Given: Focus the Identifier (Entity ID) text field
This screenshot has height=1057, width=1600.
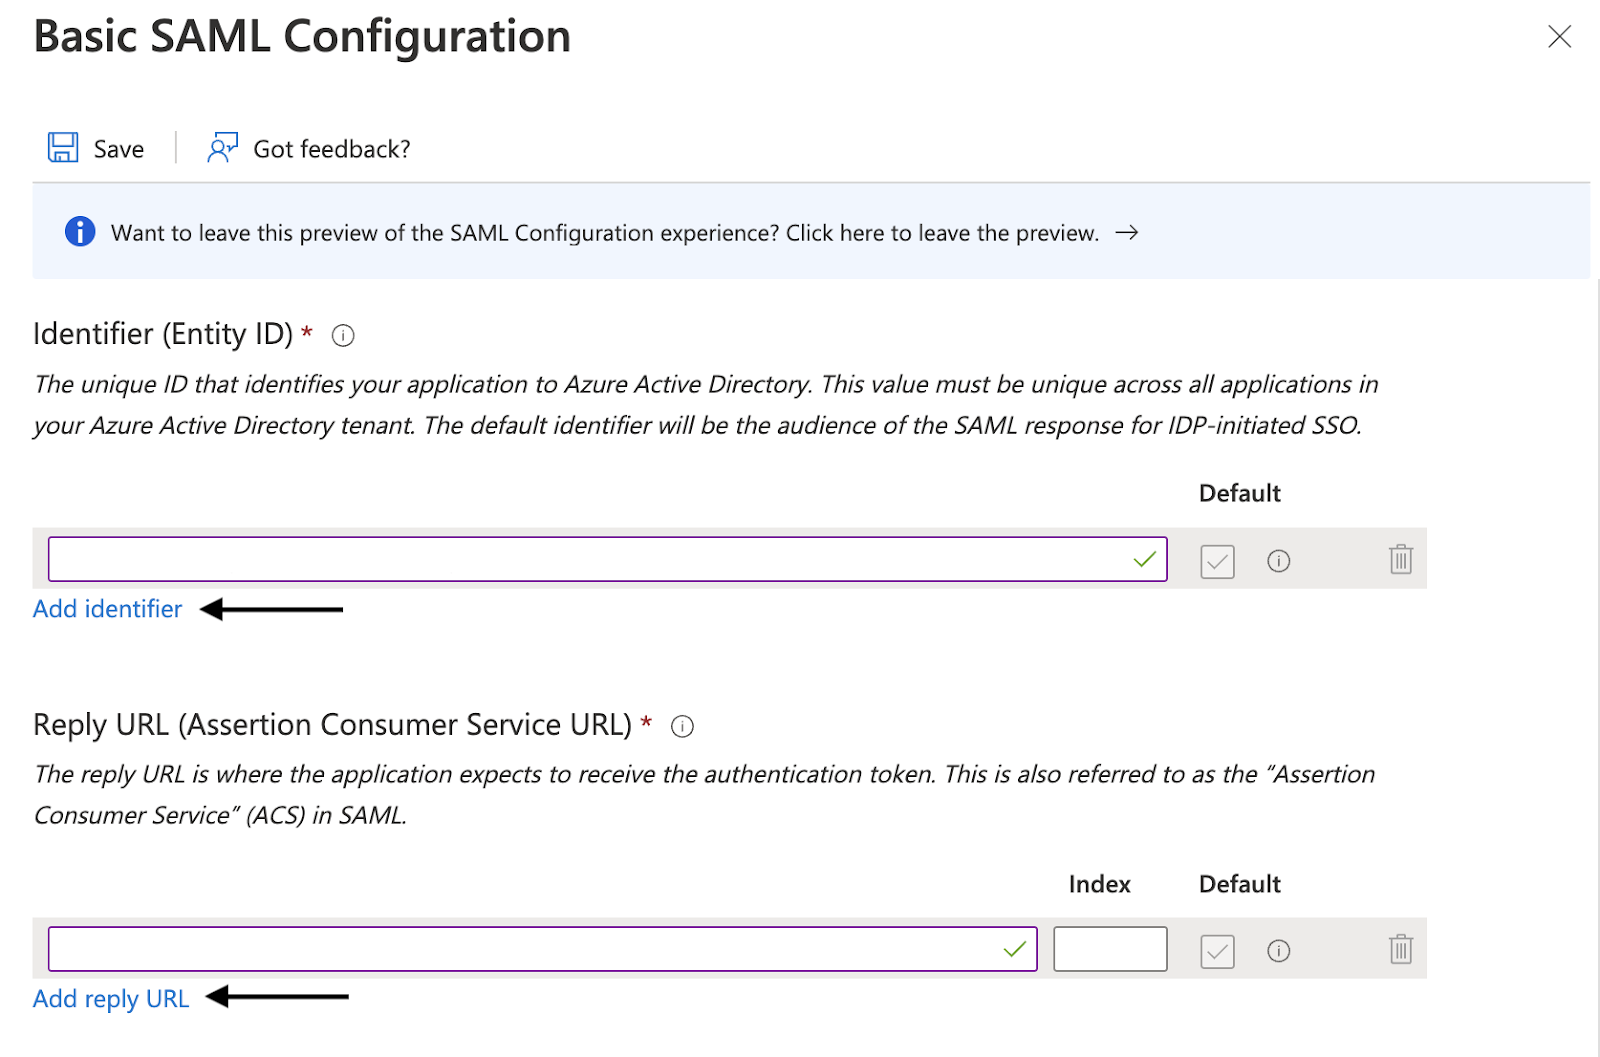Looking at the screenshot, I should click(x=590, y=559).
